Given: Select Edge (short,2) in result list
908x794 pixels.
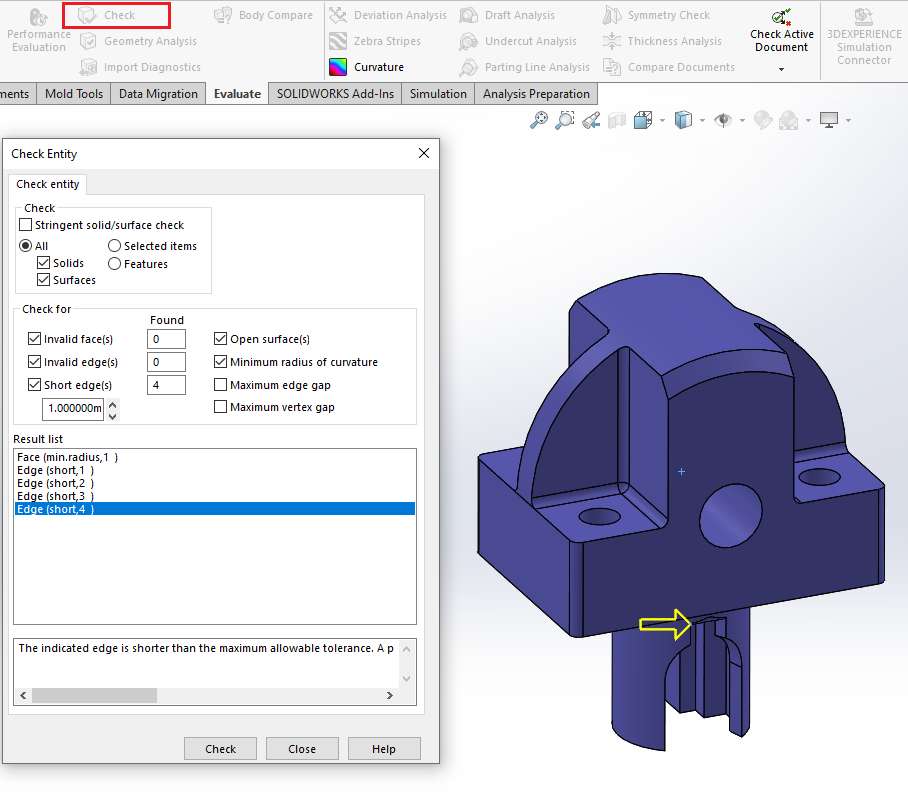Looking at the screenshot, I should point(56,483).
